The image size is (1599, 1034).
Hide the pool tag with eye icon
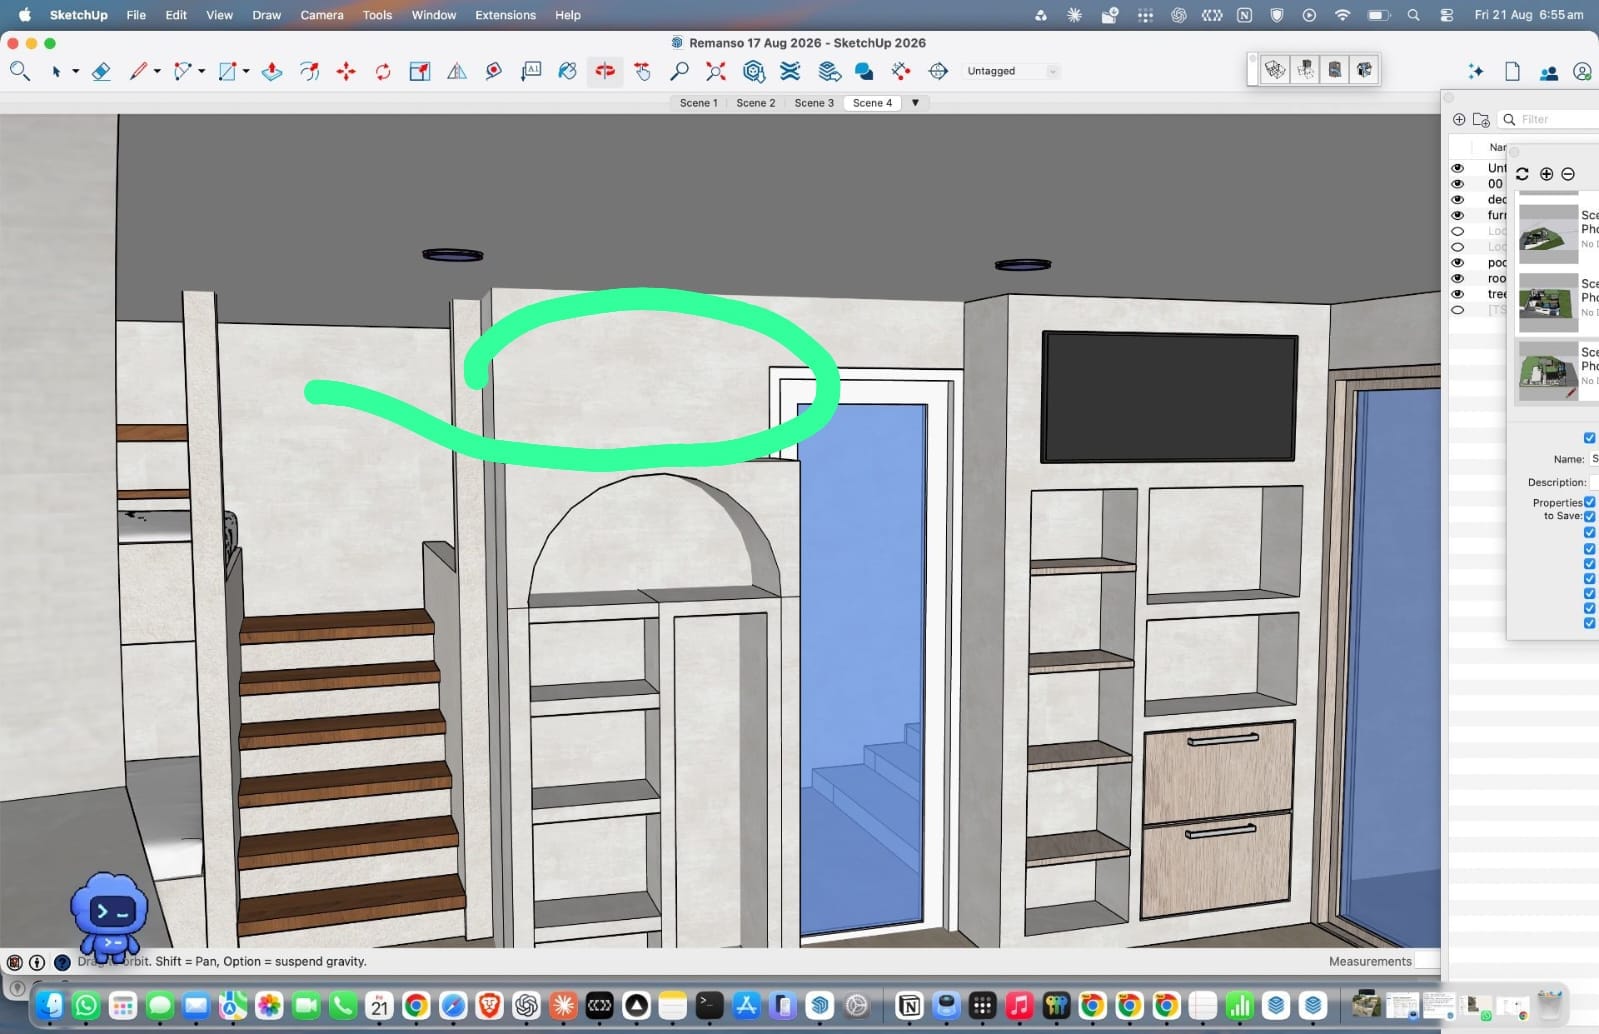click(x=1457, y=262)
